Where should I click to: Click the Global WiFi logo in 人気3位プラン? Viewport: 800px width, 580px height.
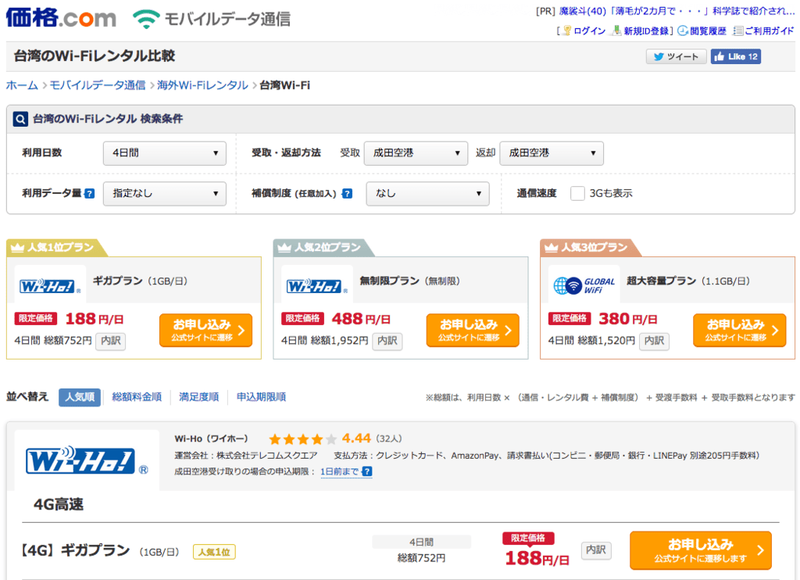(584, 286)
